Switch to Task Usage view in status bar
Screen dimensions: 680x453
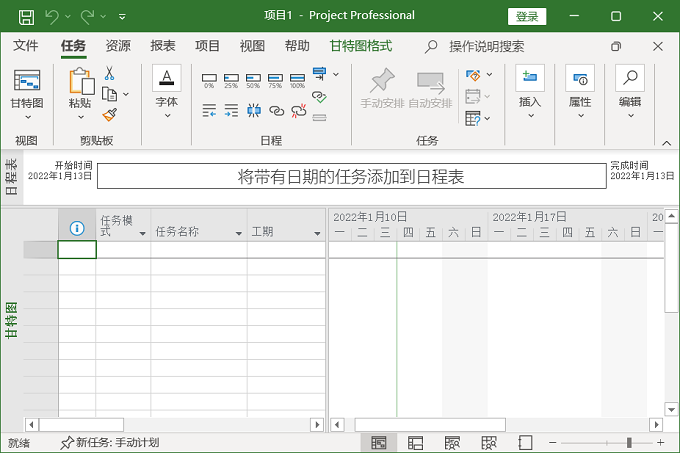coord(415,443)
